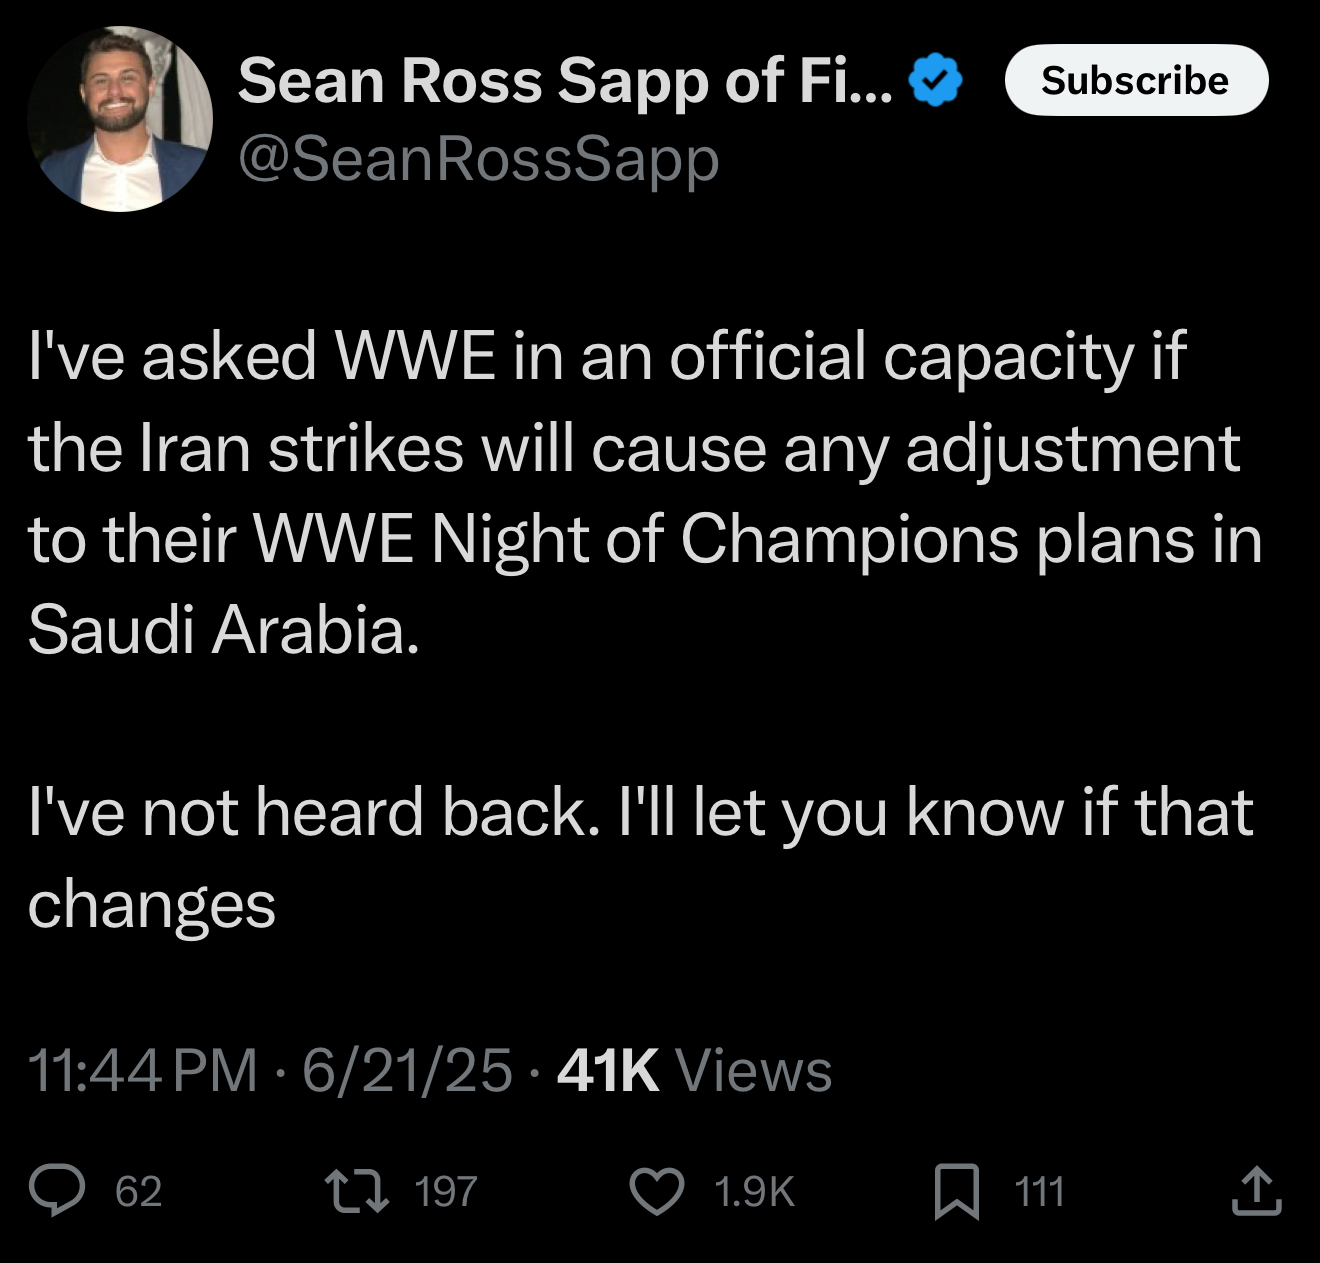
Task: Bookmark this post
Action: (956, 1192)
